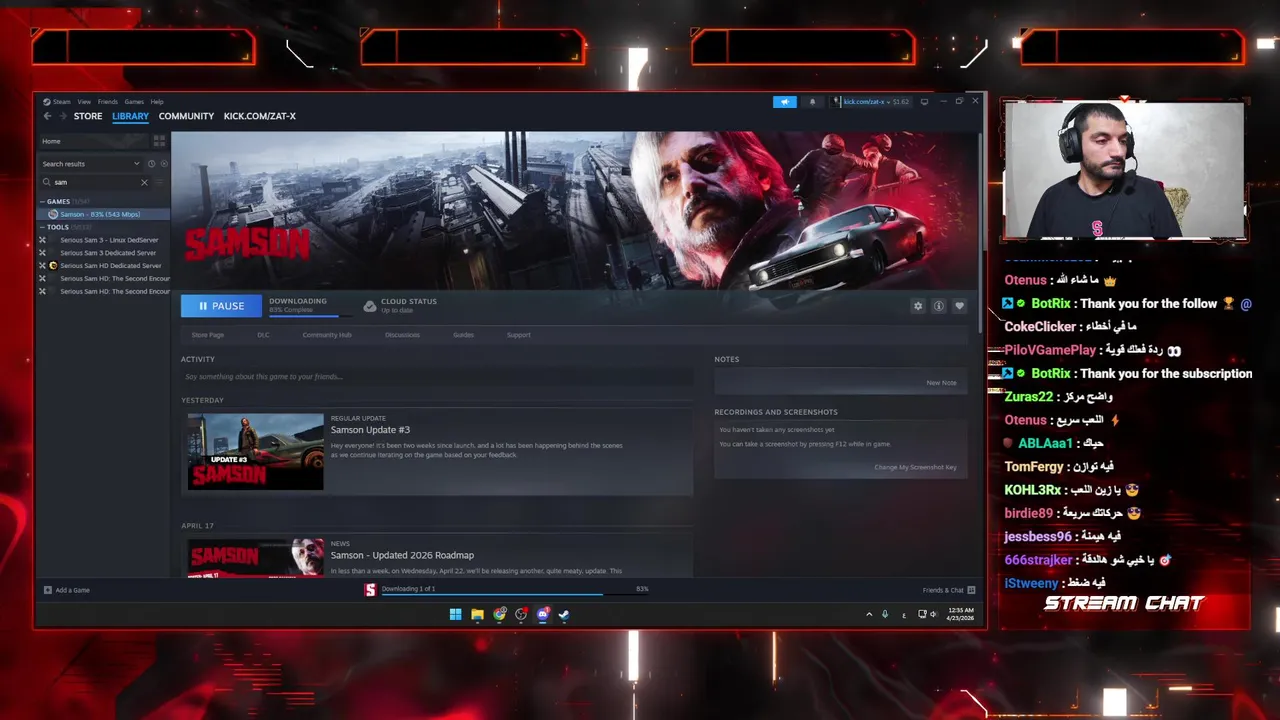Click the Steam logo in menu bar
The height and width of the screenshot is (720, 1280).
(x=47, y=101)
